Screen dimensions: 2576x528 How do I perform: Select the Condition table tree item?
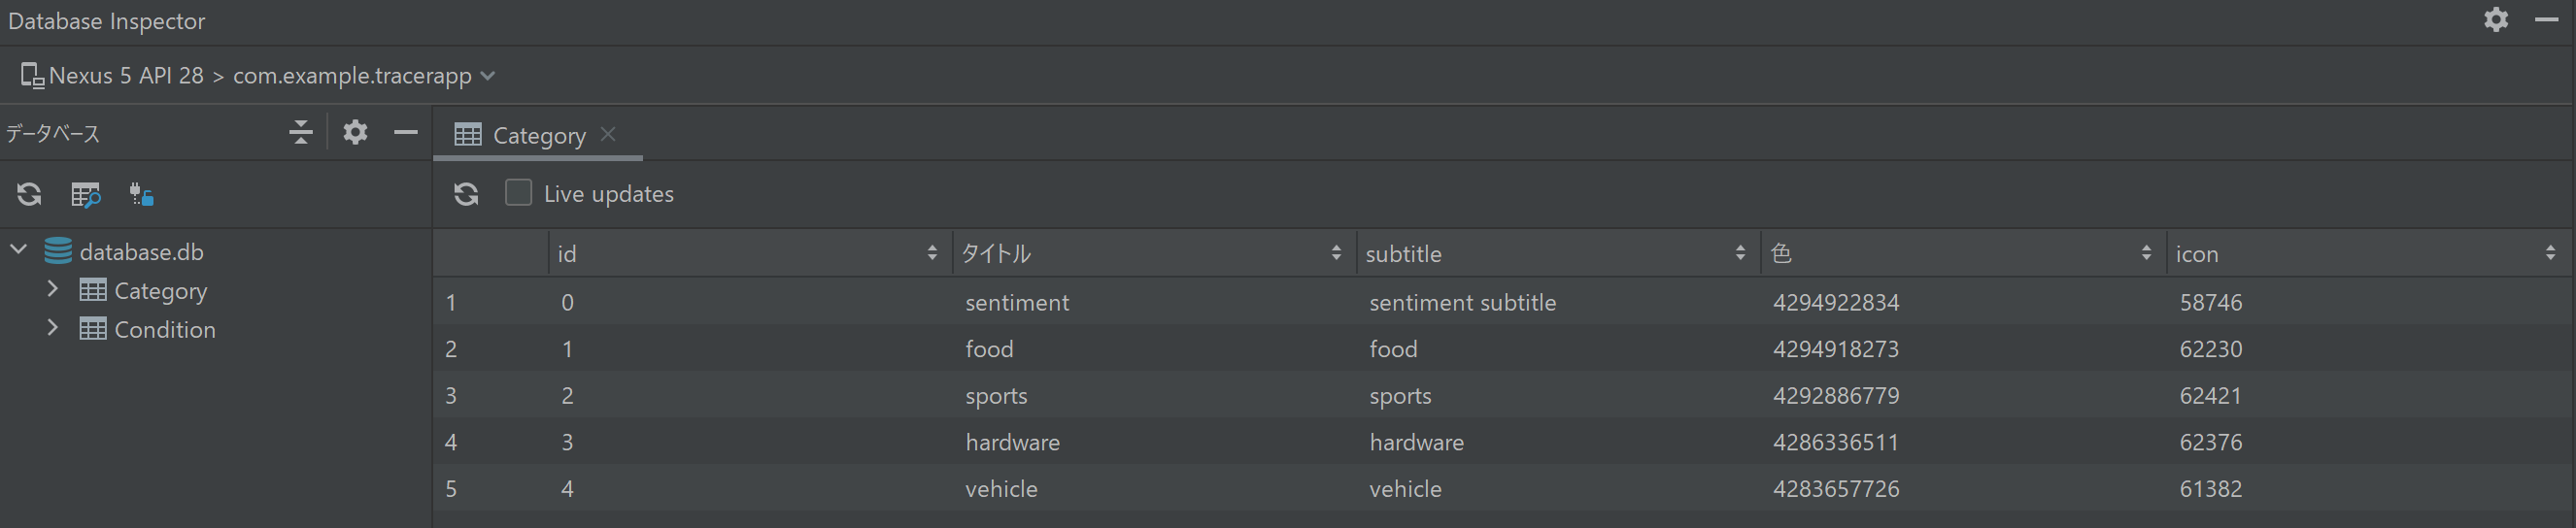[164, 329]
